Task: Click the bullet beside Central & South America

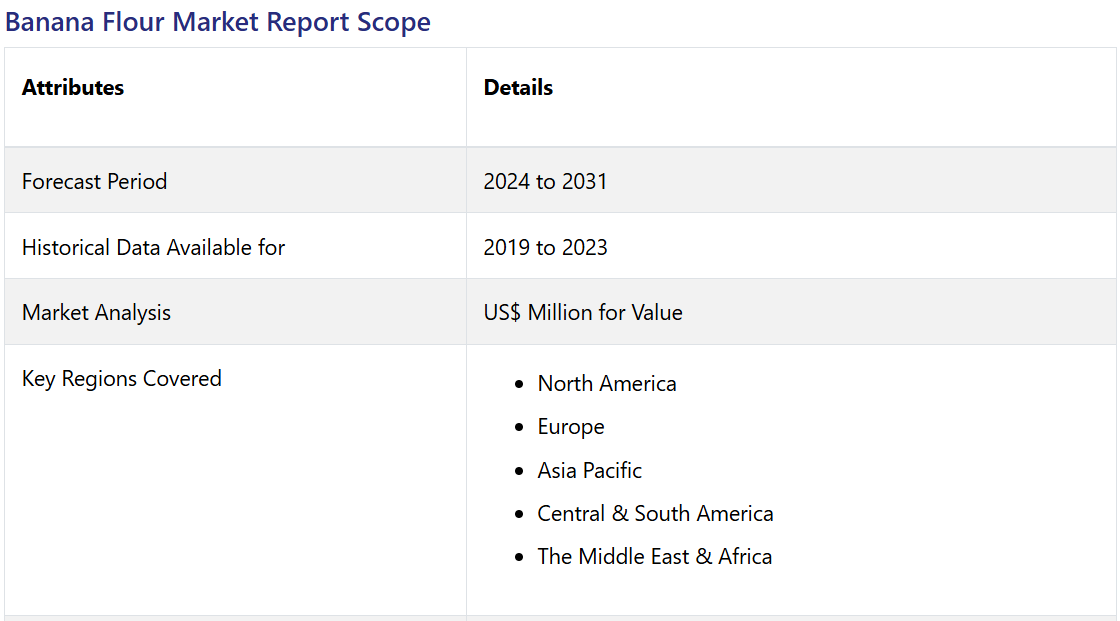Action: tap(518, 515)
